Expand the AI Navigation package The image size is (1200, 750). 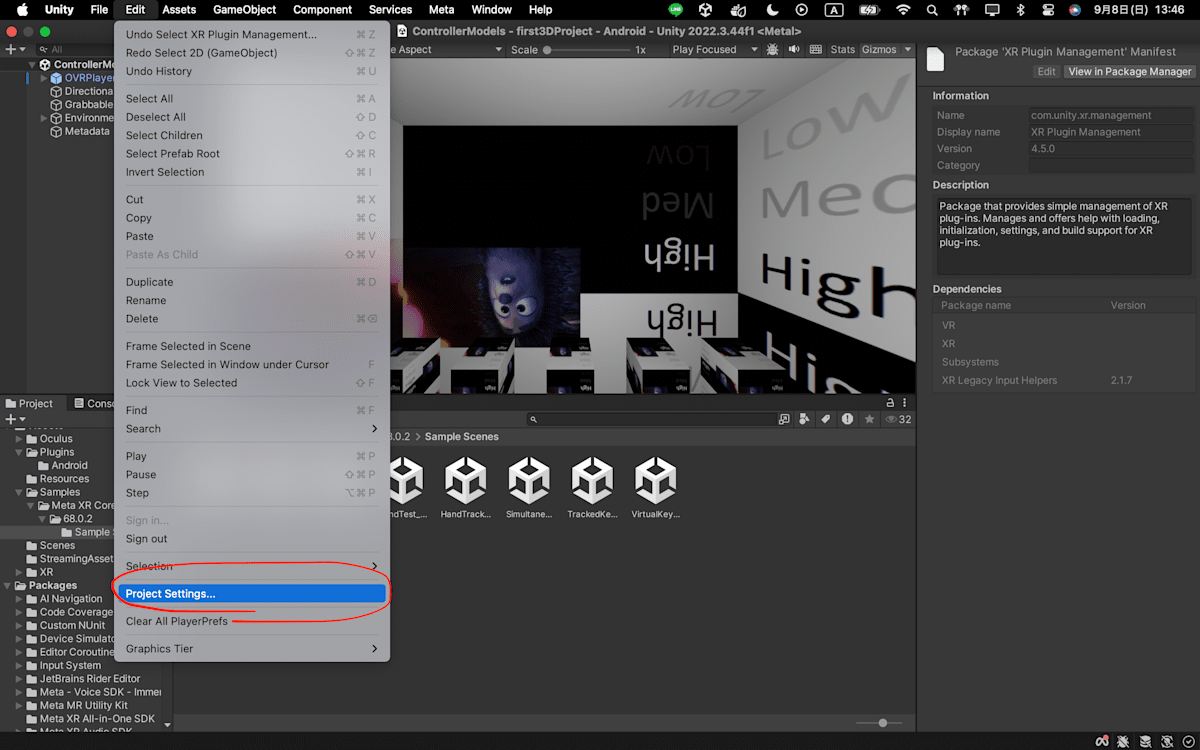click(19, 599)
